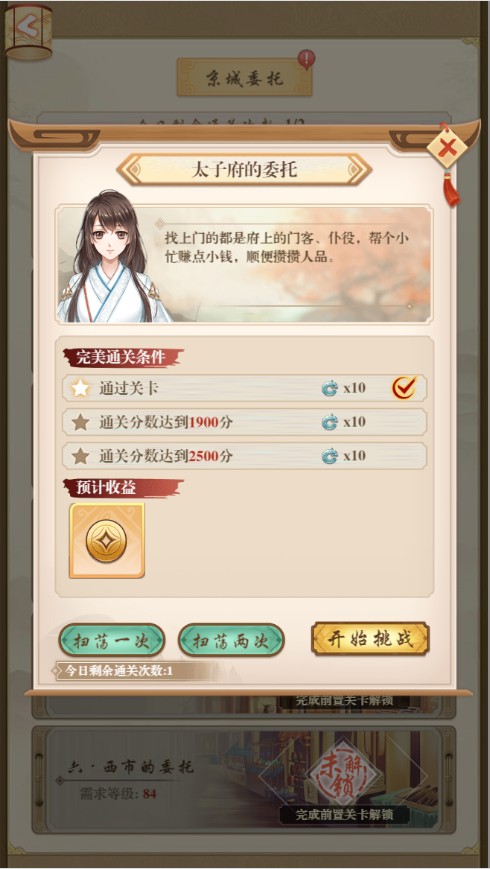The width and height of the screenshot is (490, 869).
Task: Start the challenge with 开始挑战
Action: (x=370, y=638)
